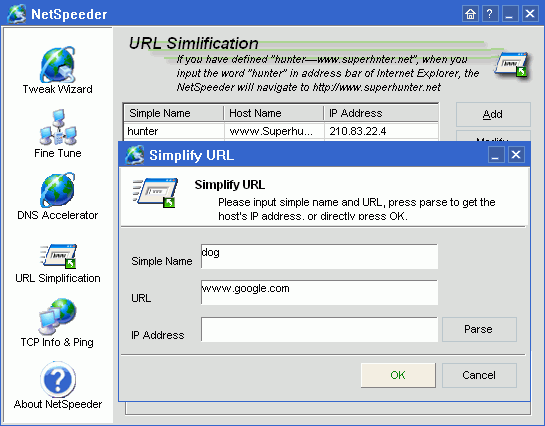Select the 'hunter' row cell
The image size is (545, 426).
174,131
